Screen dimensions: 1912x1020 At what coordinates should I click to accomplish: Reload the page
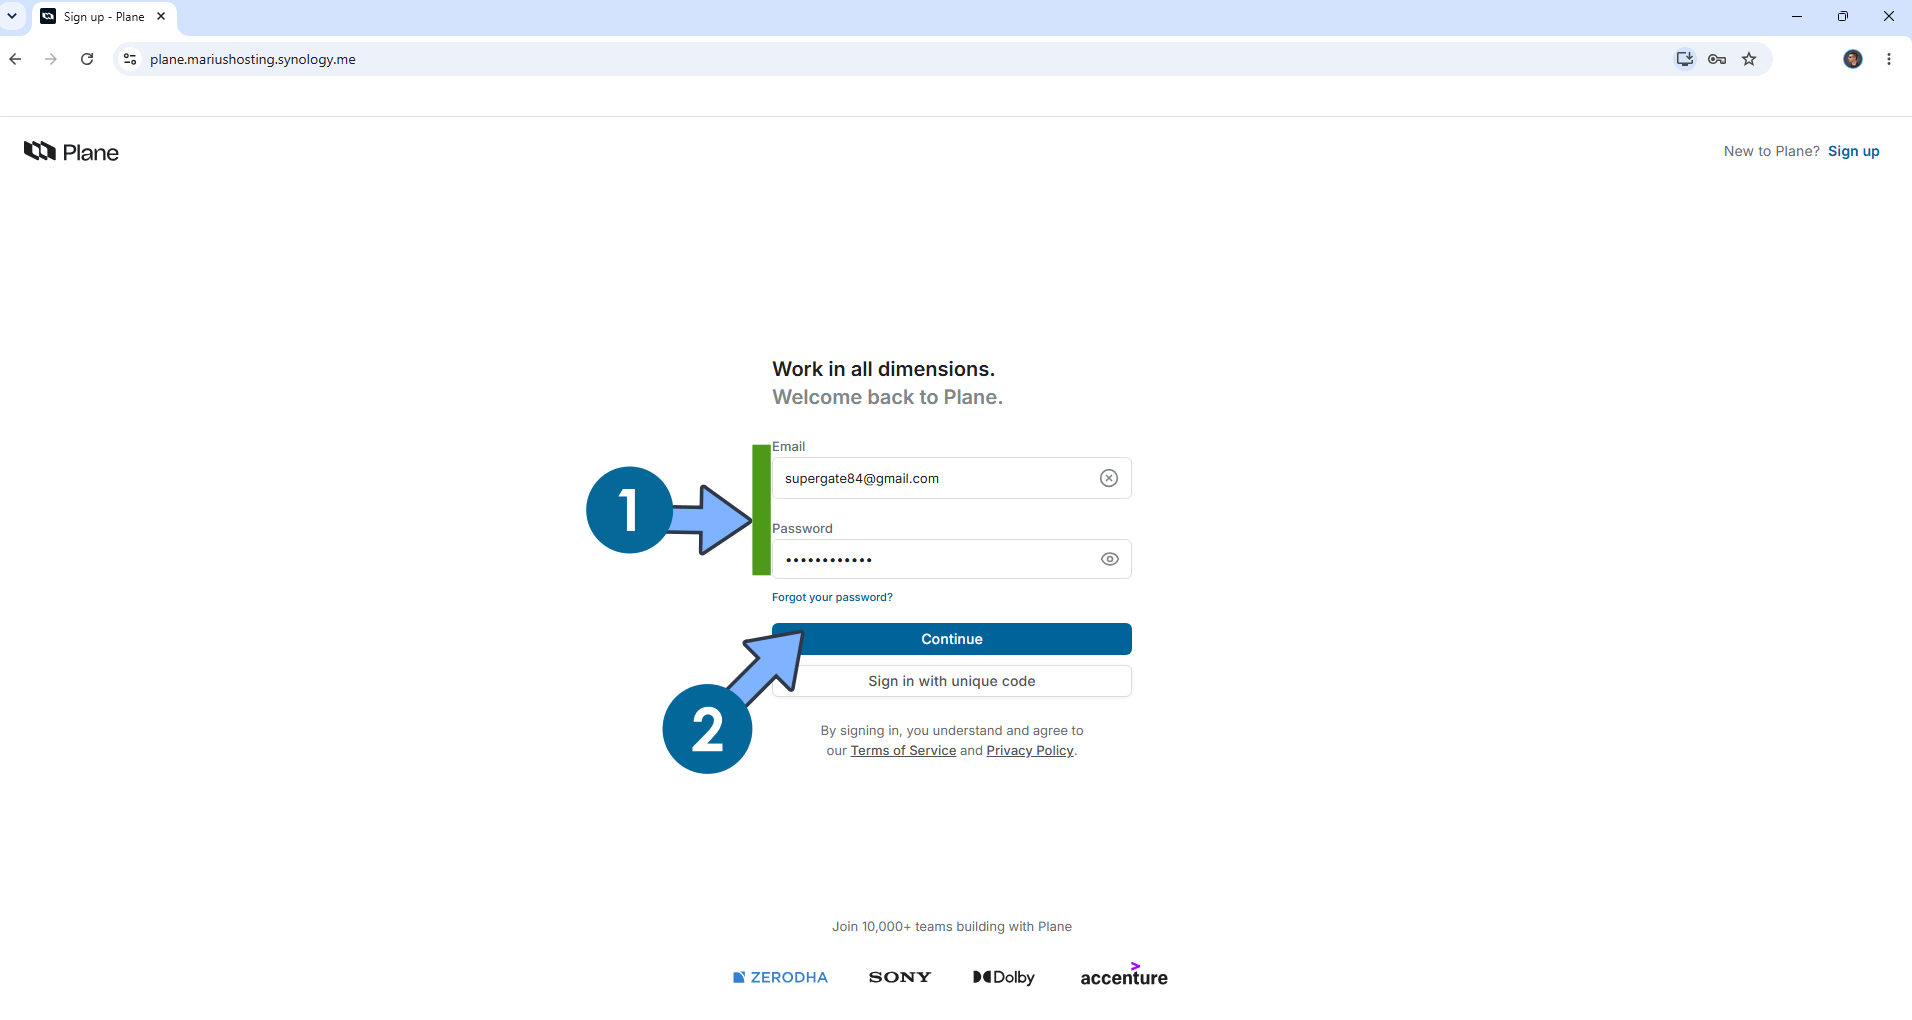click(87, 59)
